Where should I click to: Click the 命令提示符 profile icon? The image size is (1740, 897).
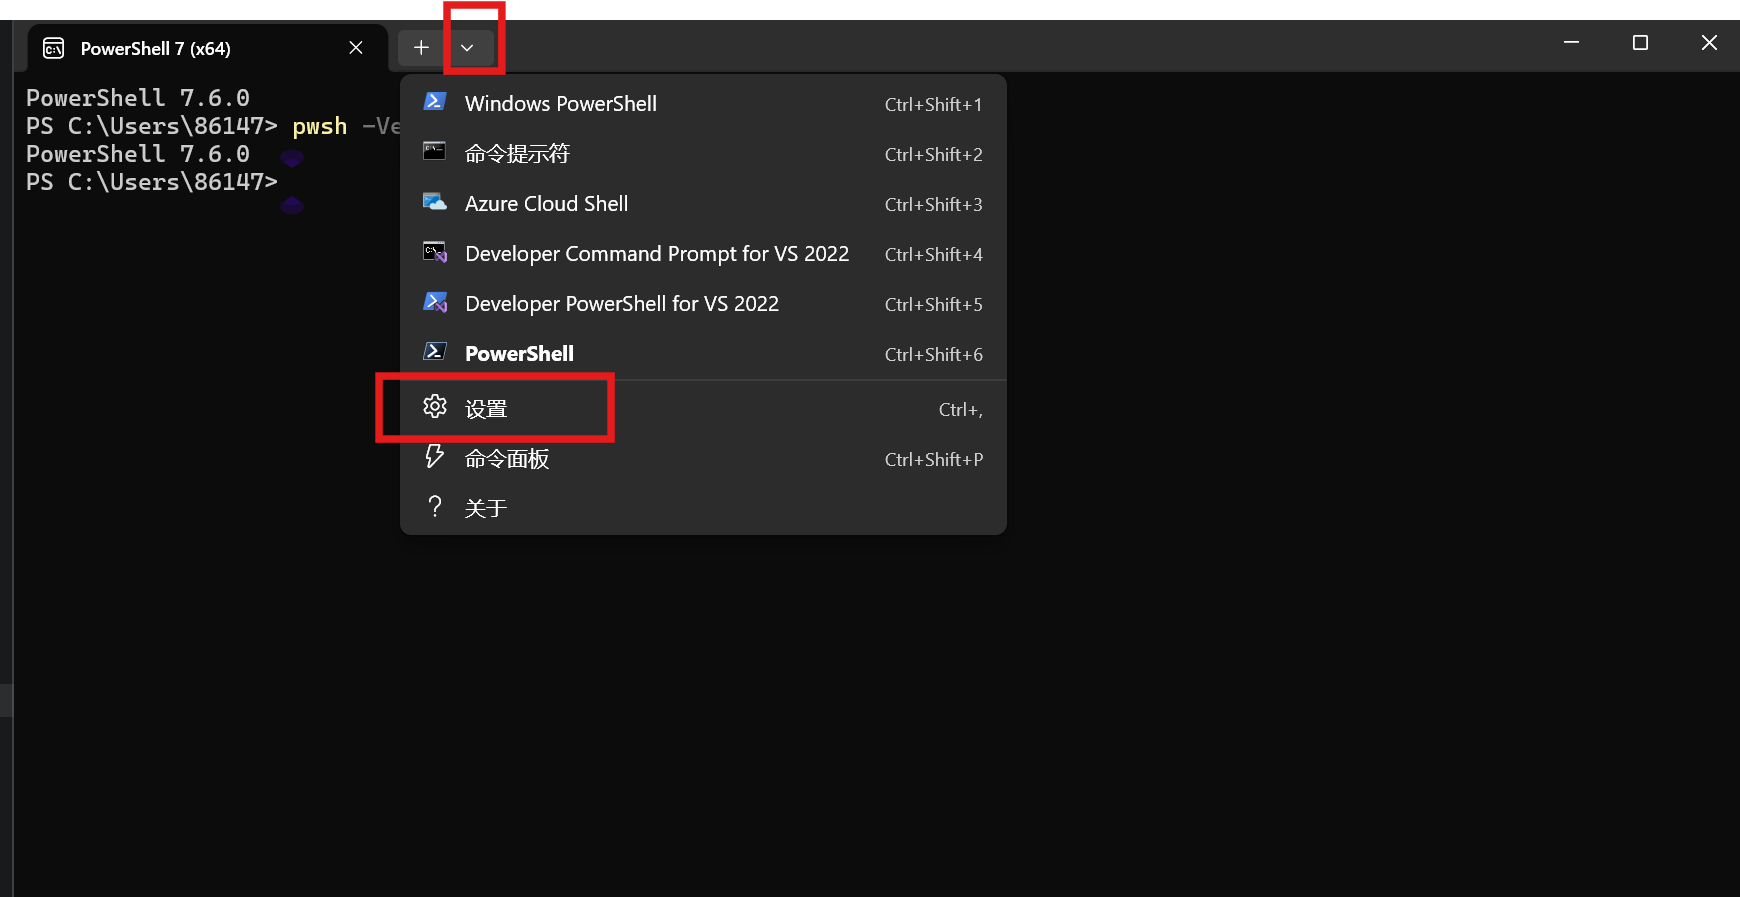click(435, 151)
